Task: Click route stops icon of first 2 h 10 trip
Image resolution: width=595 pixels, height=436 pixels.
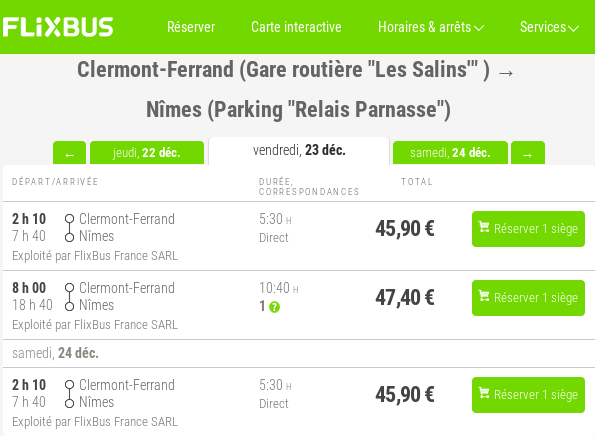Action: [69, 228]
